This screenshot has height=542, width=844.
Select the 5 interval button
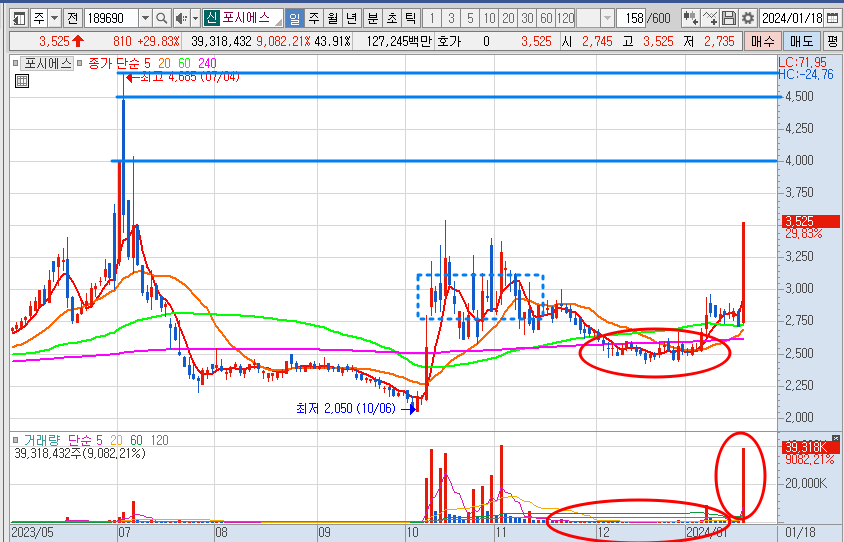[470, 18]
